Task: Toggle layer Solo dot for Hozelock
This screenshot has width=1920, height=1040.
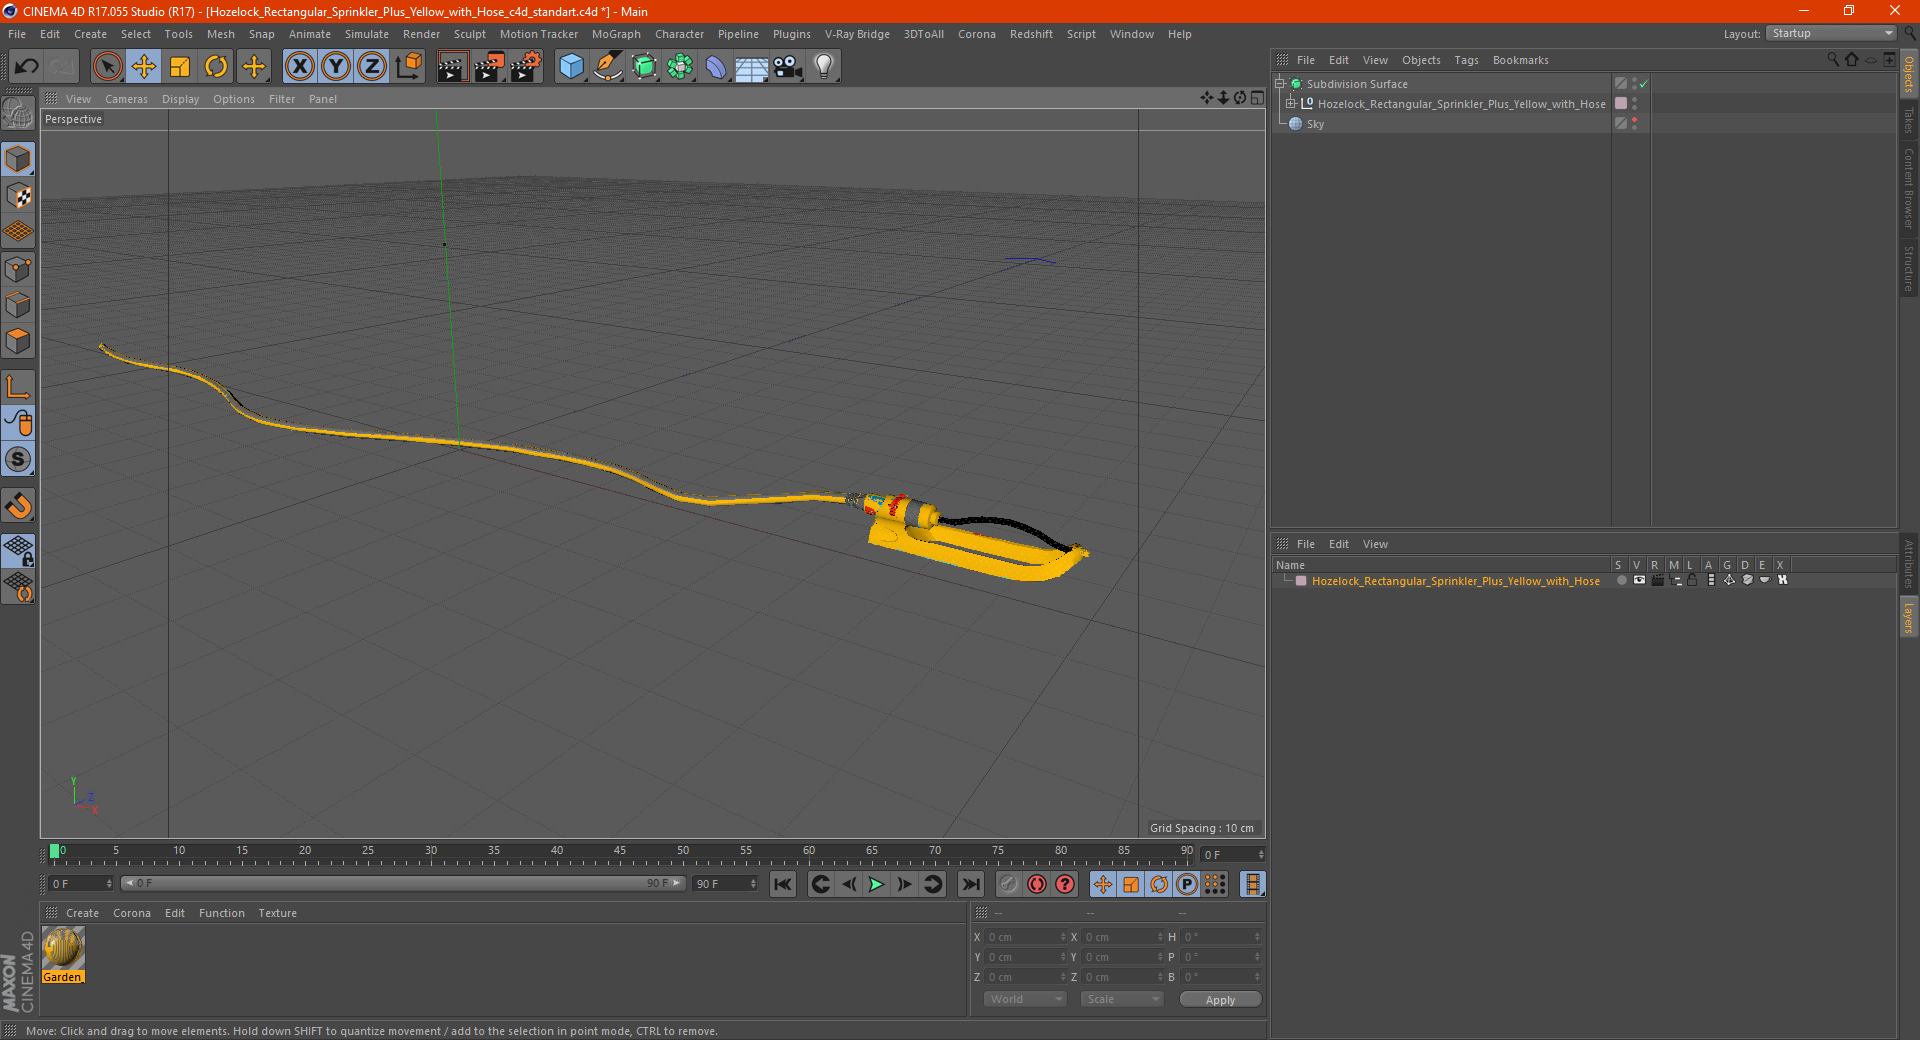Action: click(1621, 580)
